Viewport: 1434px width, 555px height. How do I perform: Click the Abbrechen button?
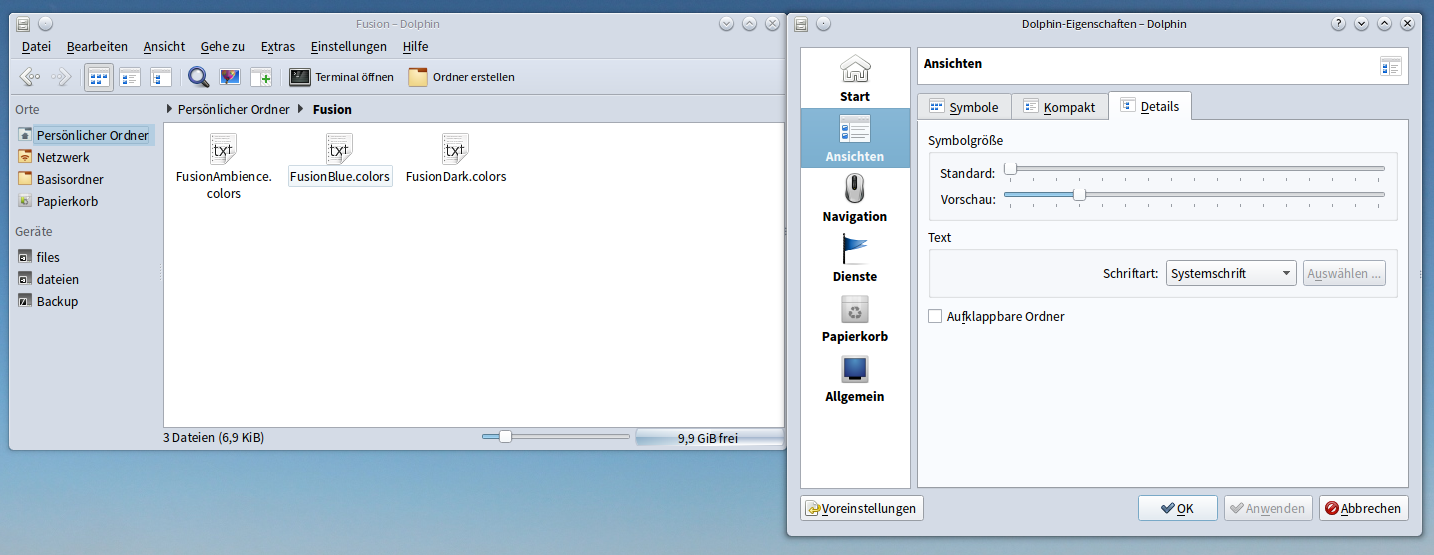coord(1363,508)
